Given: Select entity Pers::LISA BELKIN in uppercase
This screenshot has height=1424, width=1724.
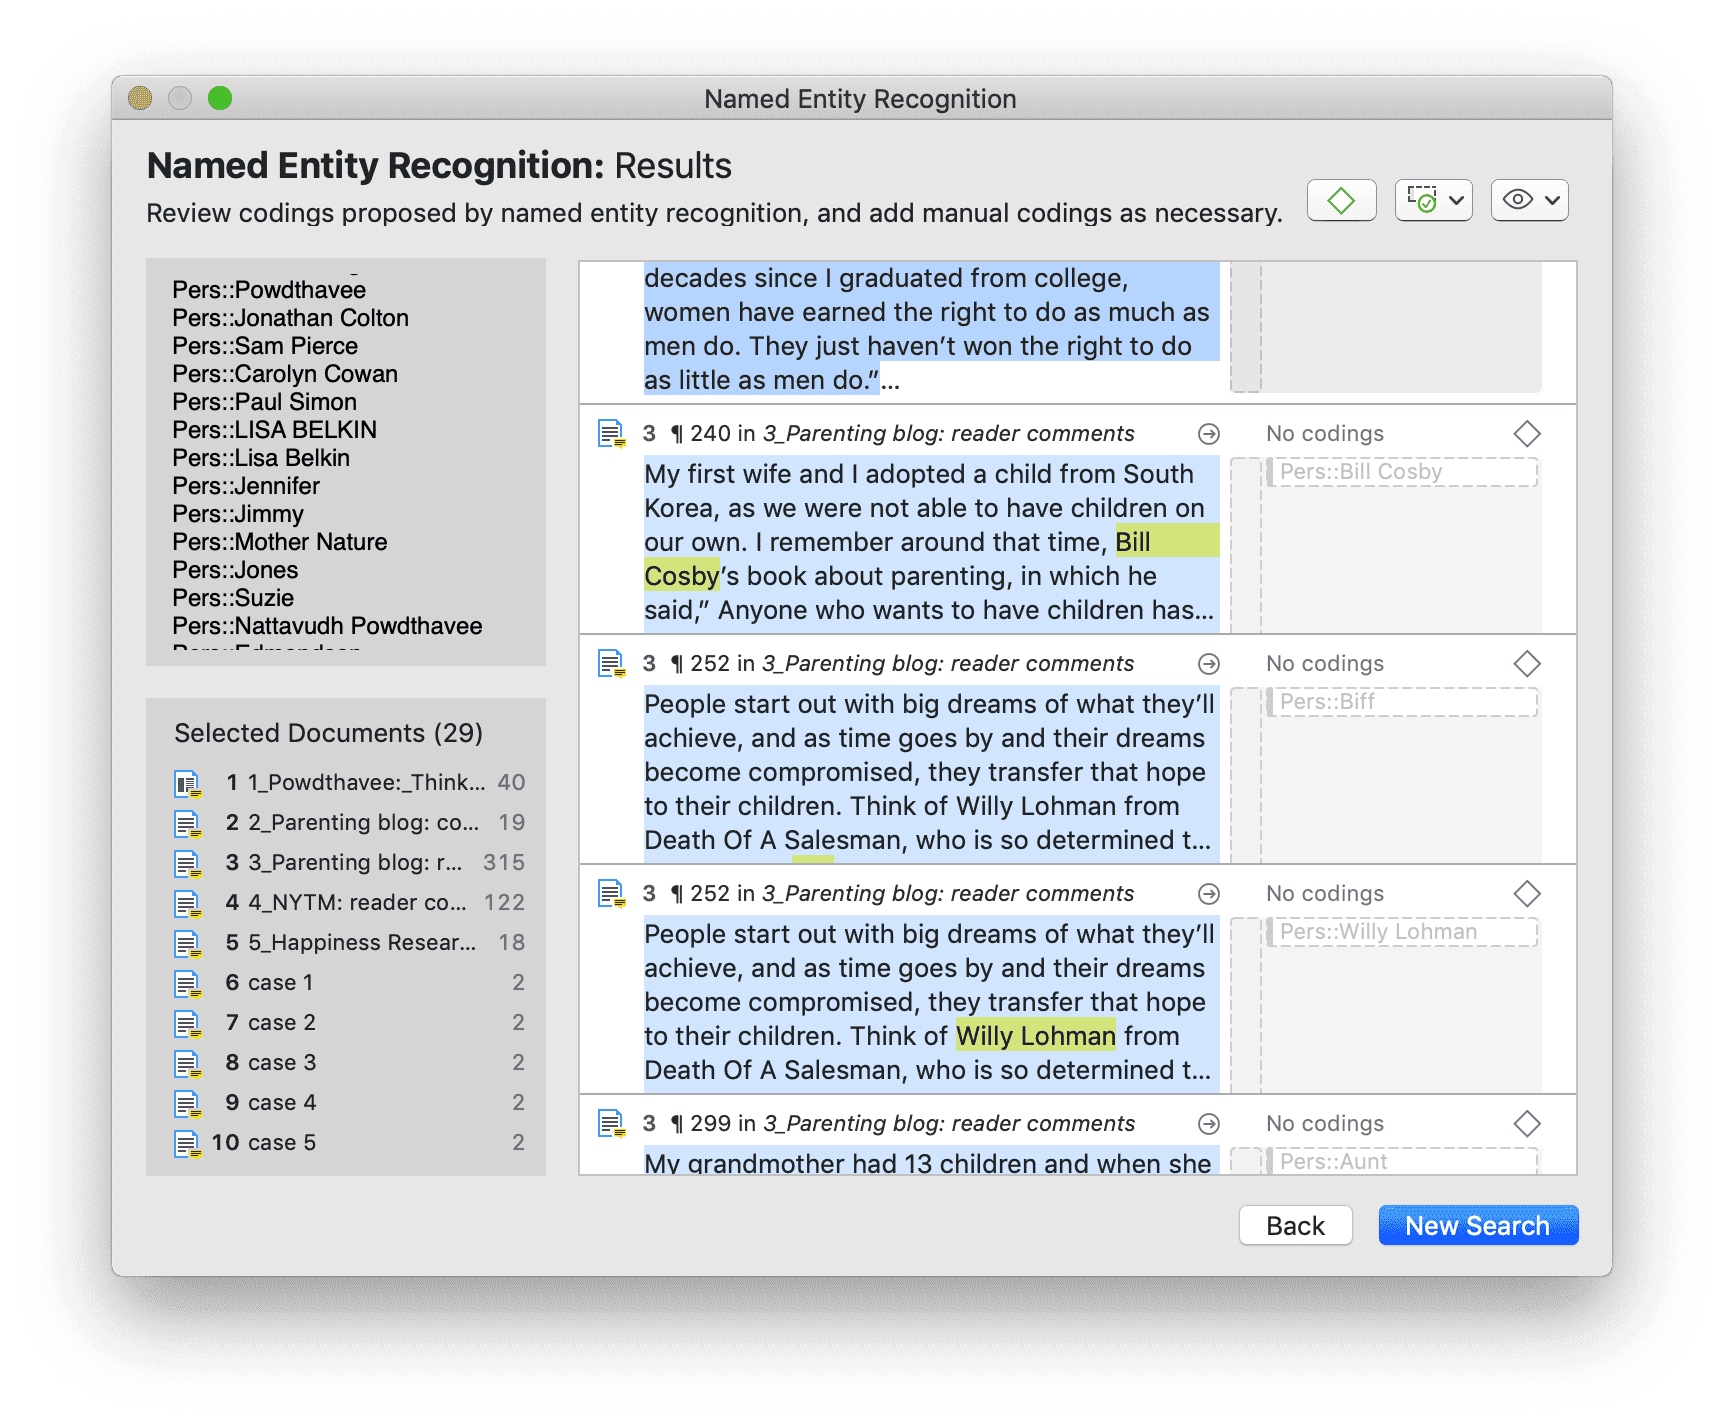Looking at the screenshot, I should pos(274,430).
